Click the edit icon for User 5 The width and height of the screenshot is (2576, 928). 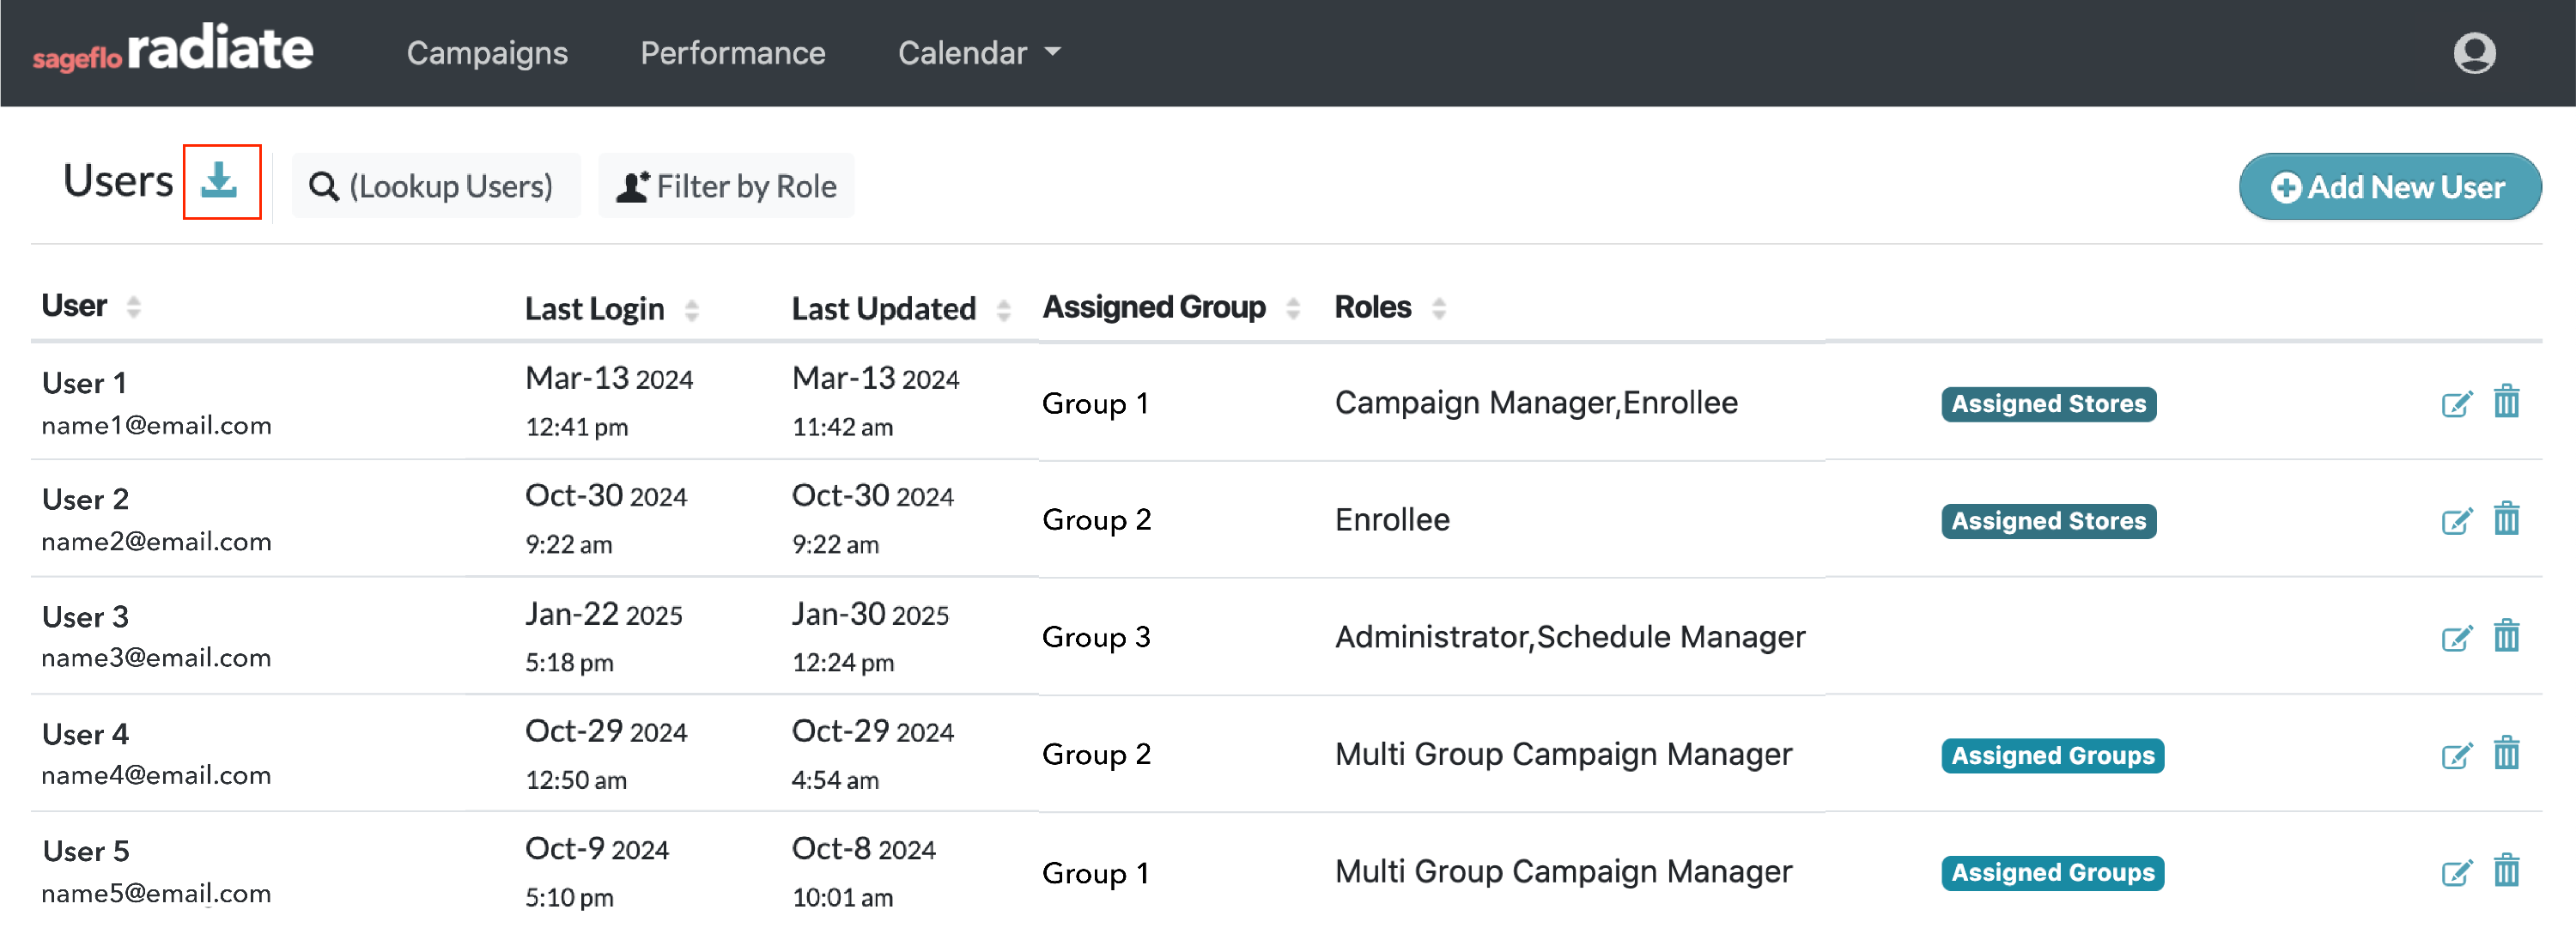pyautogui.click(x=2456, y=872)
